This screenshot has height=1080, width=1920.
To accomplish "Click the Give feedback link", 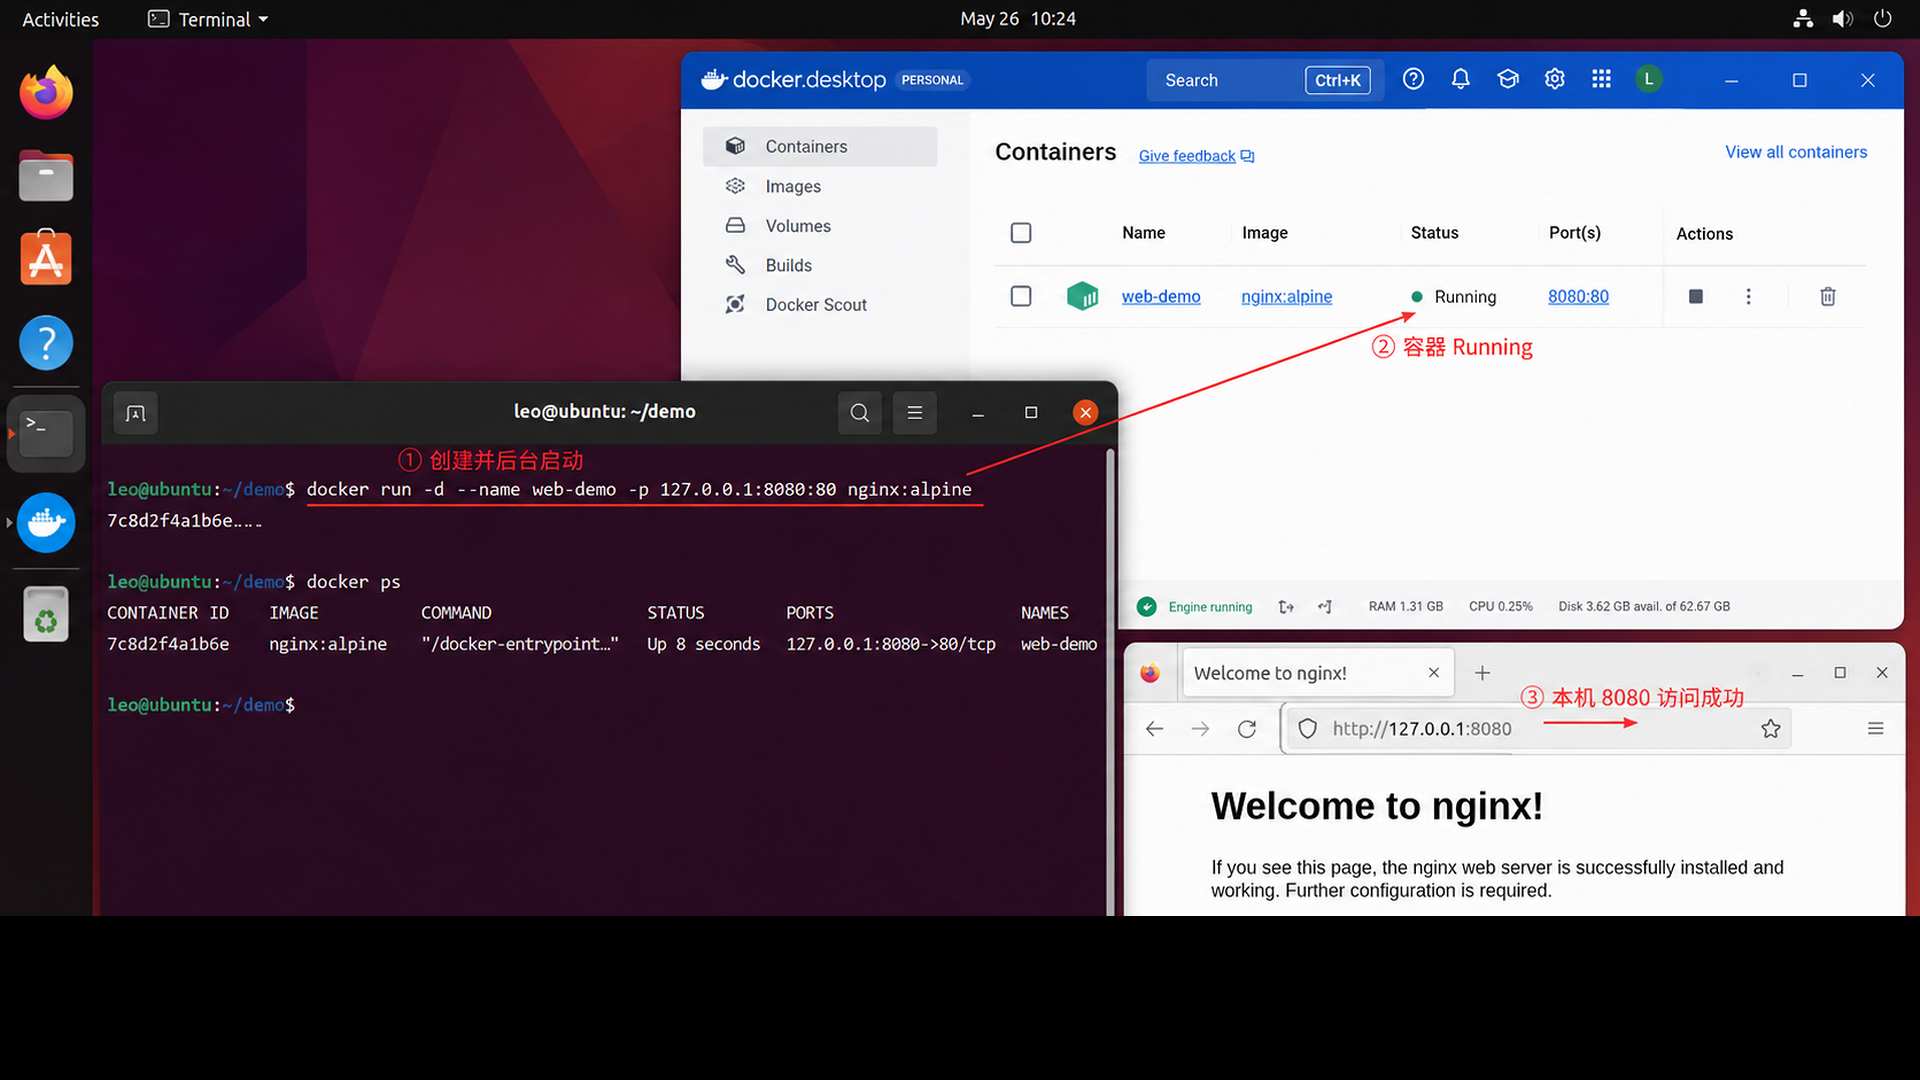I will pos(1196,156).
